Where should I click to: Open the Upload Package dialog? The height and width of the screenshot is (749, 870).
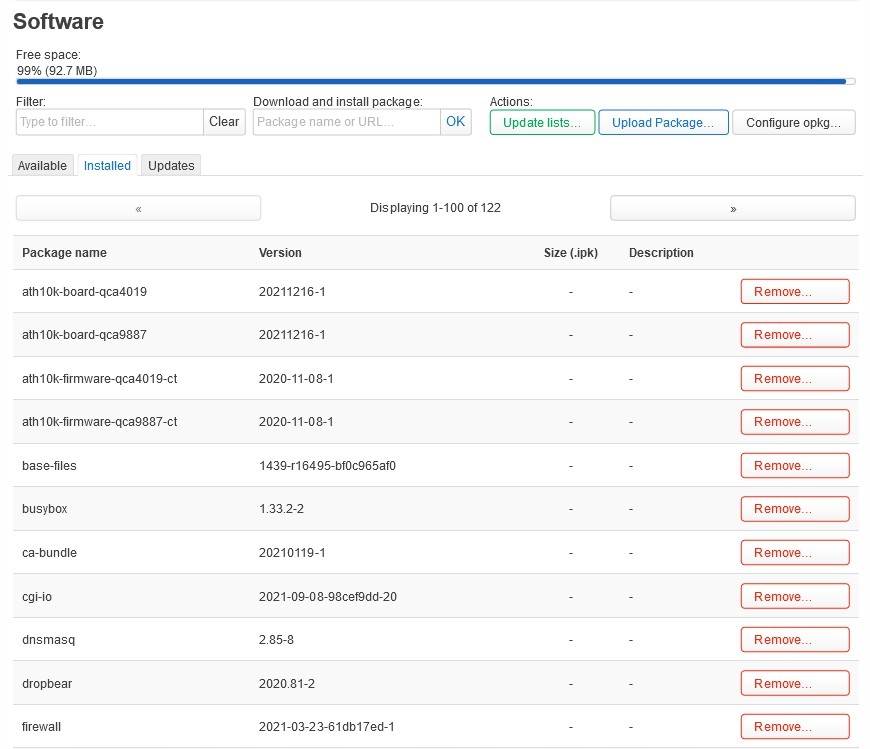click(662, 122)
